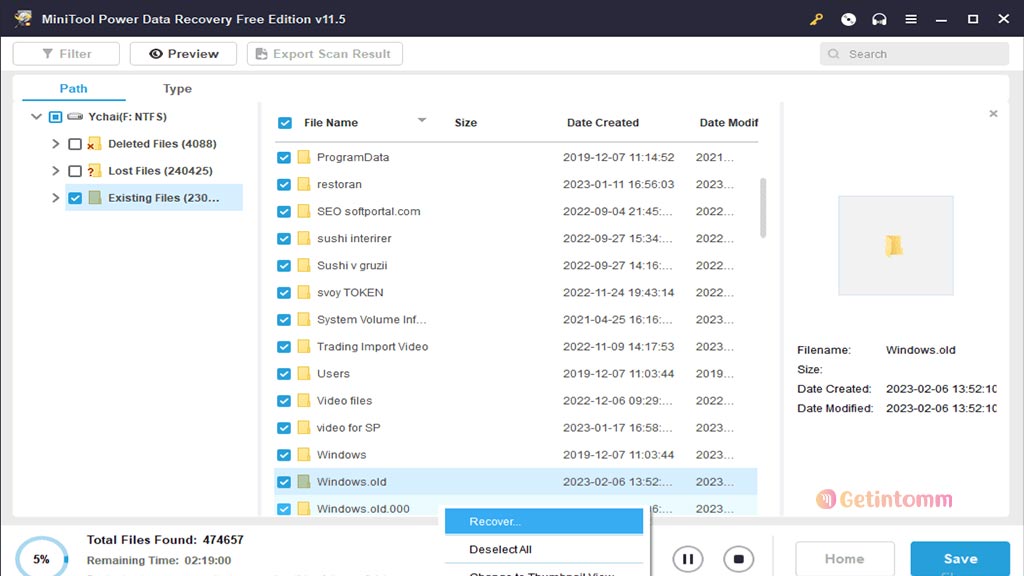Pause the scan
Screen dimensions: 1024x576
pos(688,559)
